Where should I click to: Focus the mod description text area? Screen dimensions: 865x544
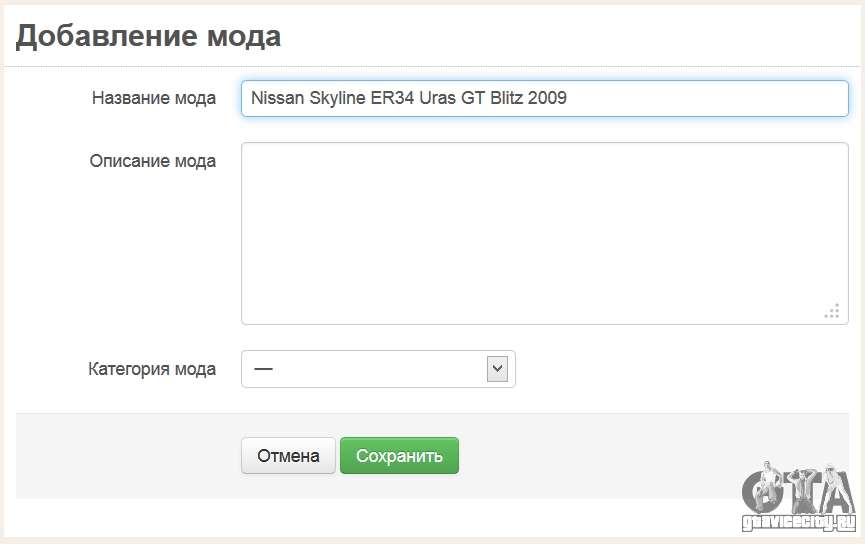pos(544,233)
